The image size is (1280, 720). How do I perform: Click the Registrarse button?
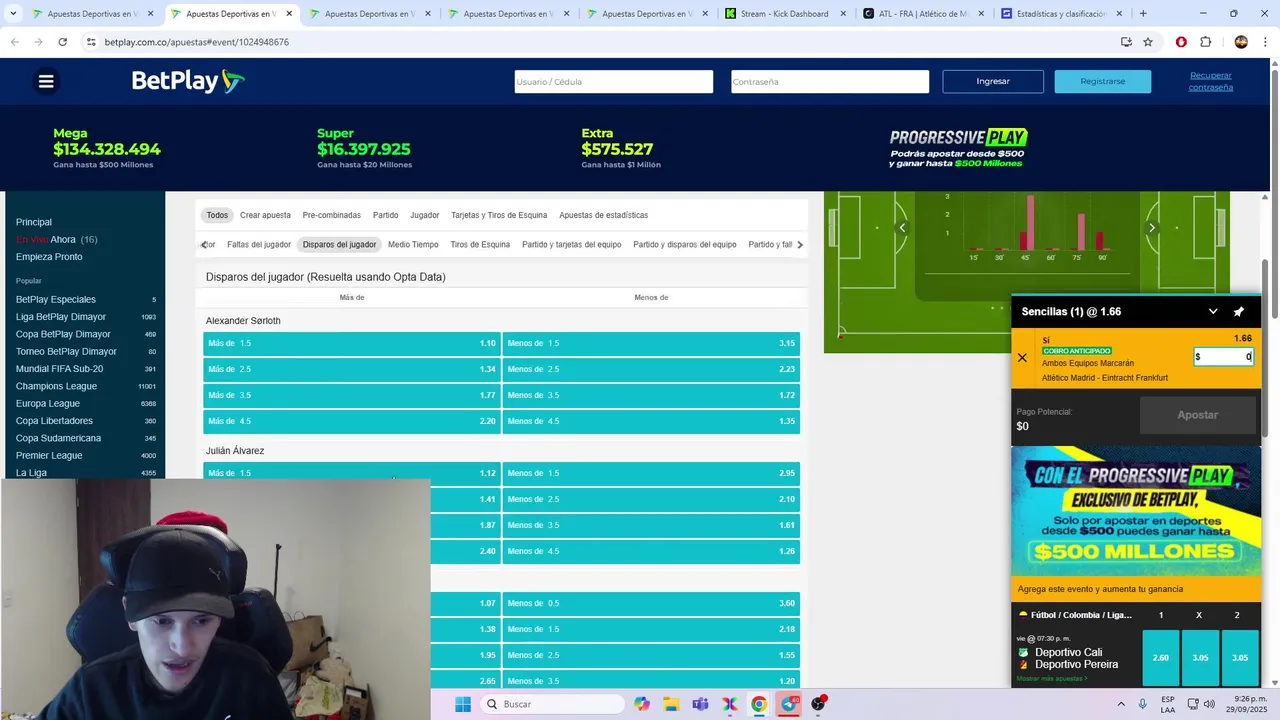[x=1102, y=81]
